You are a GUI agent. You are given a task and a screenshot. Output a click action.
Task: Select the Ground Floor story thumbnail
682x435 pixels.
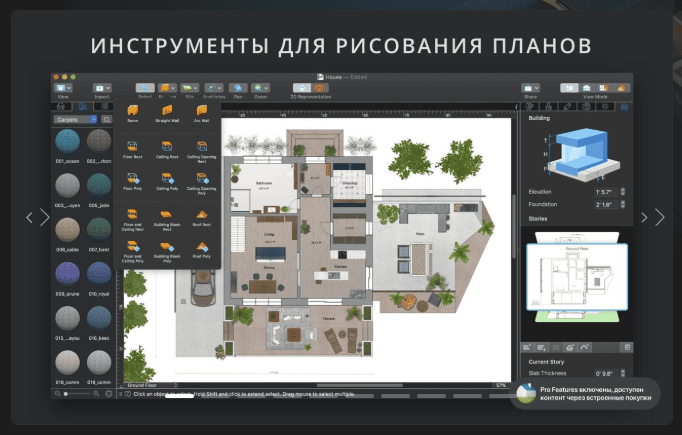click(577, 277)
